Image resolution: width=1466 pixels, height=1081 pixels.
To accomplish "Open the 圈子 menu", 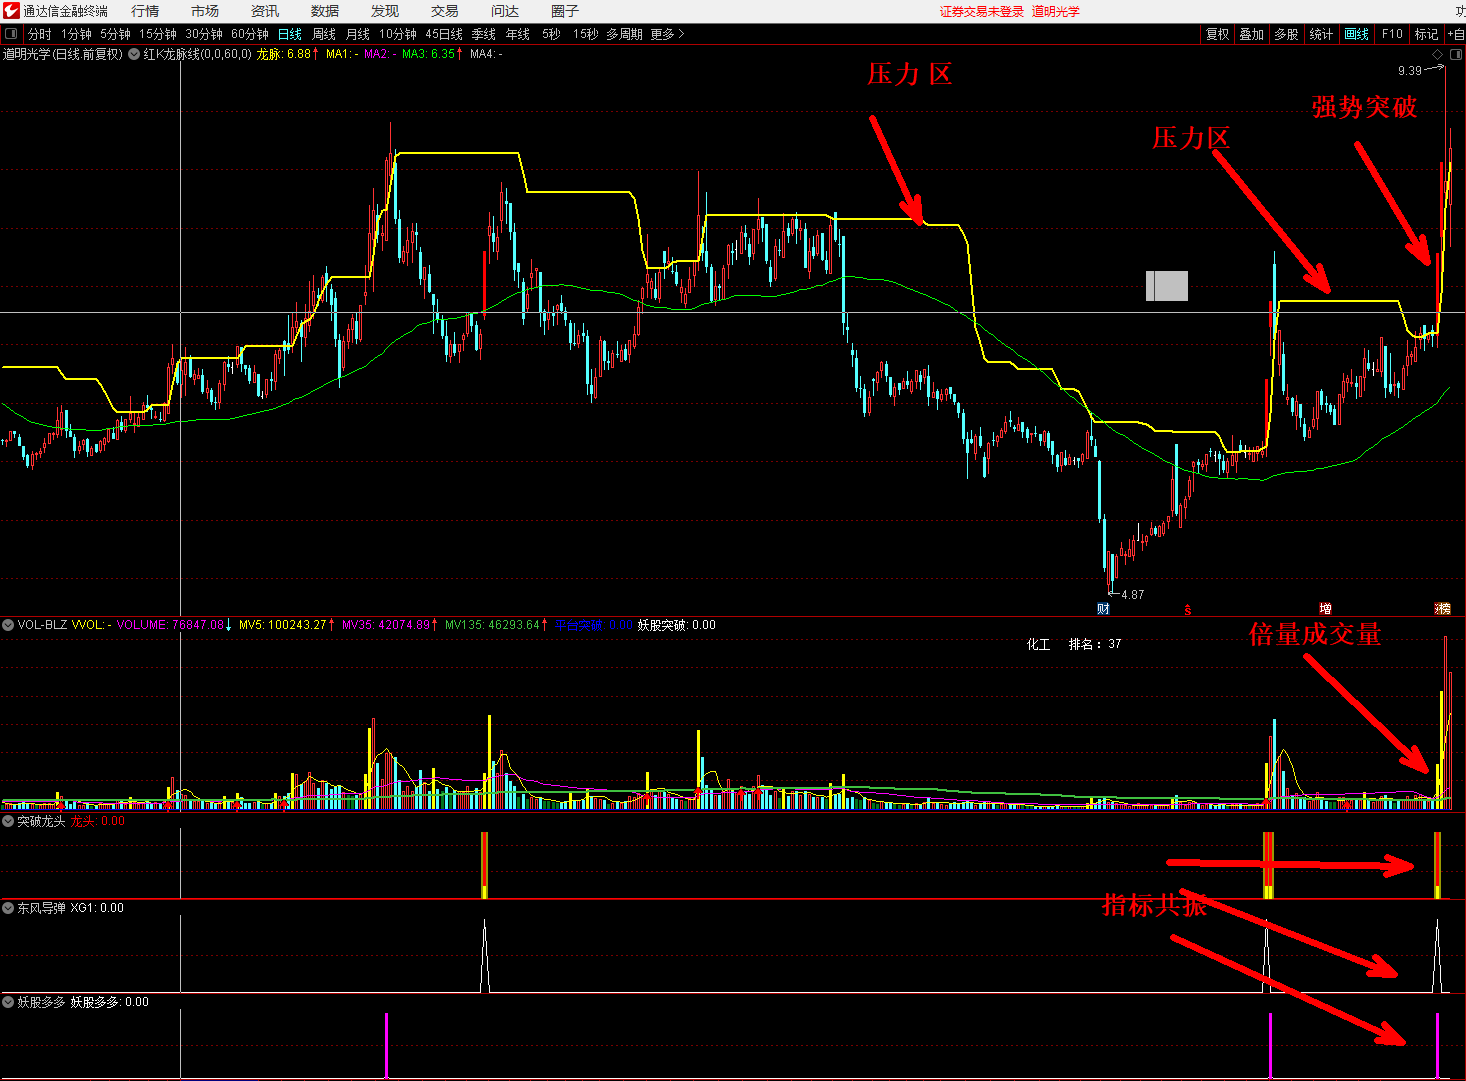I will click(565, 11).
